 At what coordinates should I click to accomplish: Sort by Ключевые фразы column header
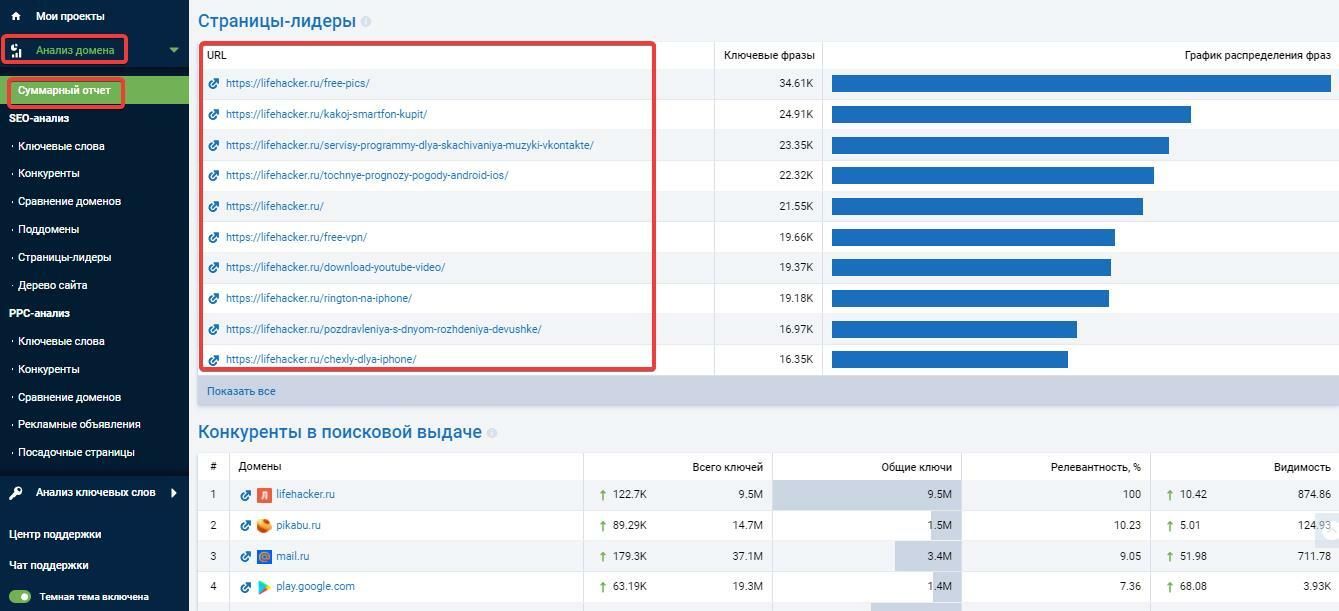(x=769, y=56)
